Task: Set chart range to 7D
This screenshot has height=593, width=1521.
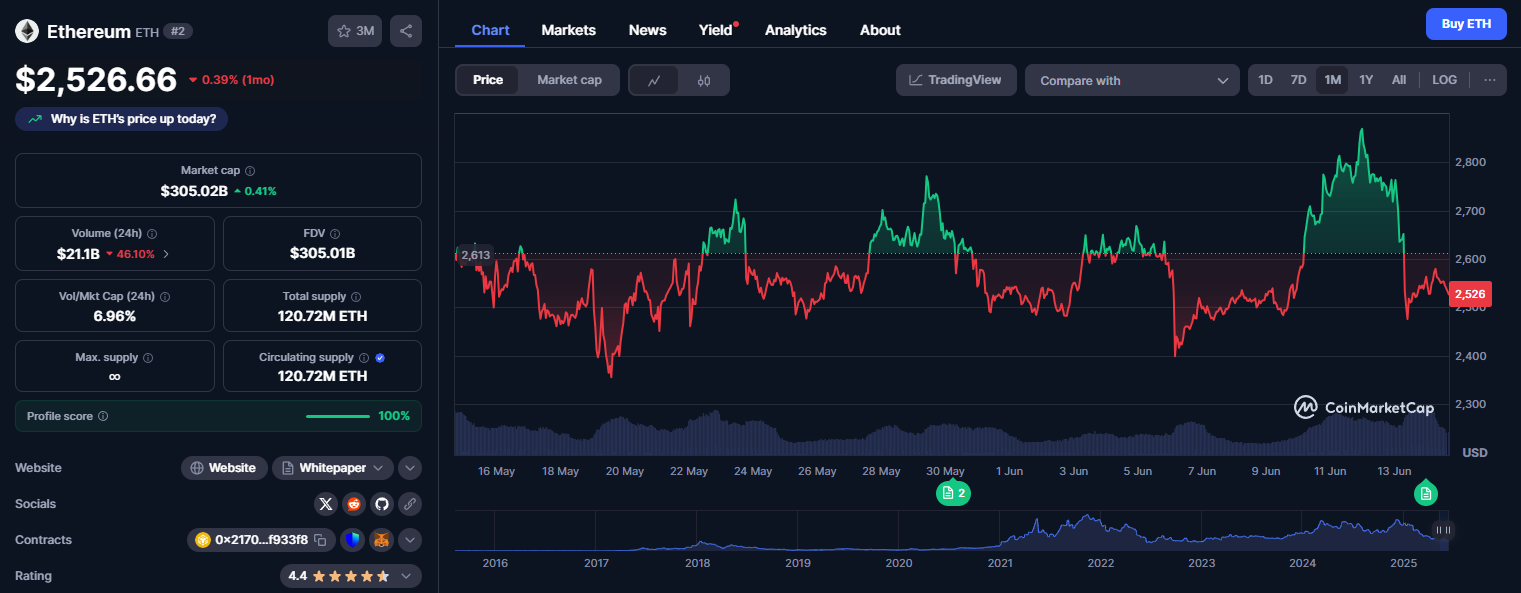Action: pos(1298,80)
